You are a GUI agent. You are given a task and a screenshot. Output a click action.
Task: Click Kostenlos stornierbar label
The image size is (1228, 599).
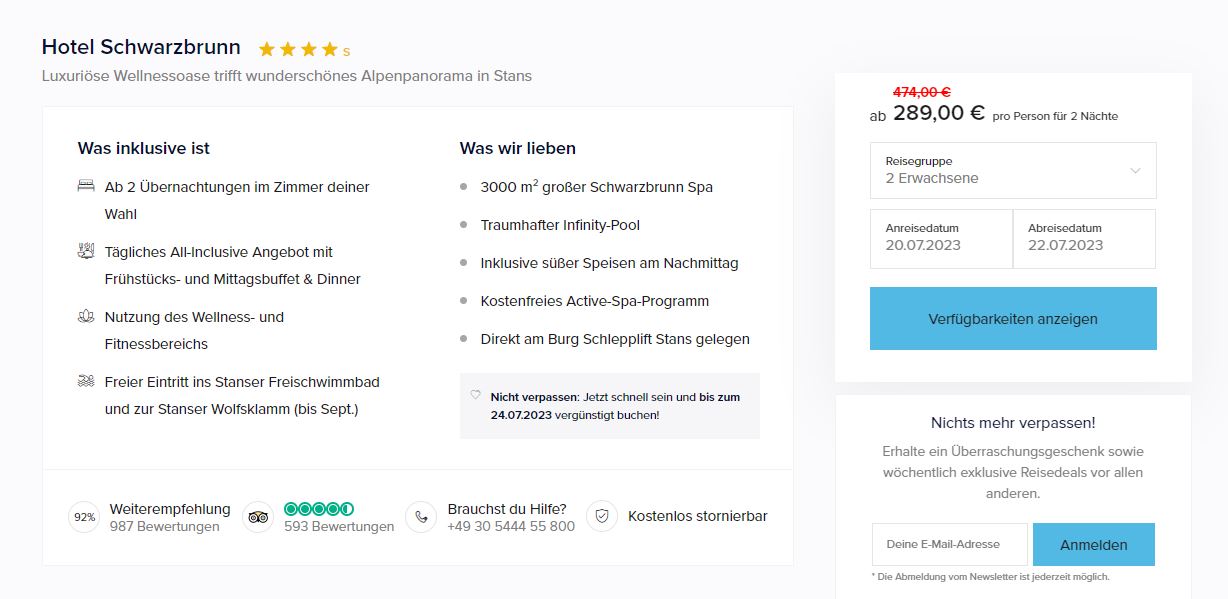pyautogui.click(x=698, y=517)
